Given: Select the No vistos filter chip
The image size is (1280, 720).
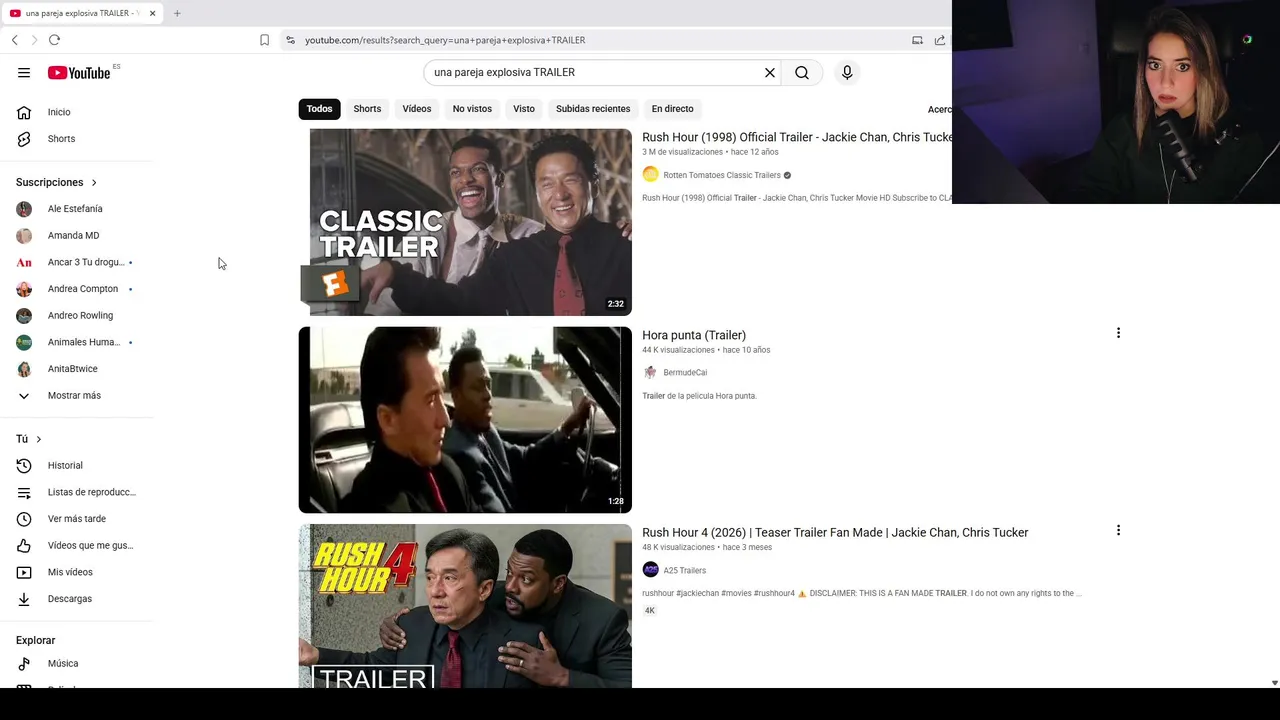Looking at the screenshot, I should (x=472, y=109).
